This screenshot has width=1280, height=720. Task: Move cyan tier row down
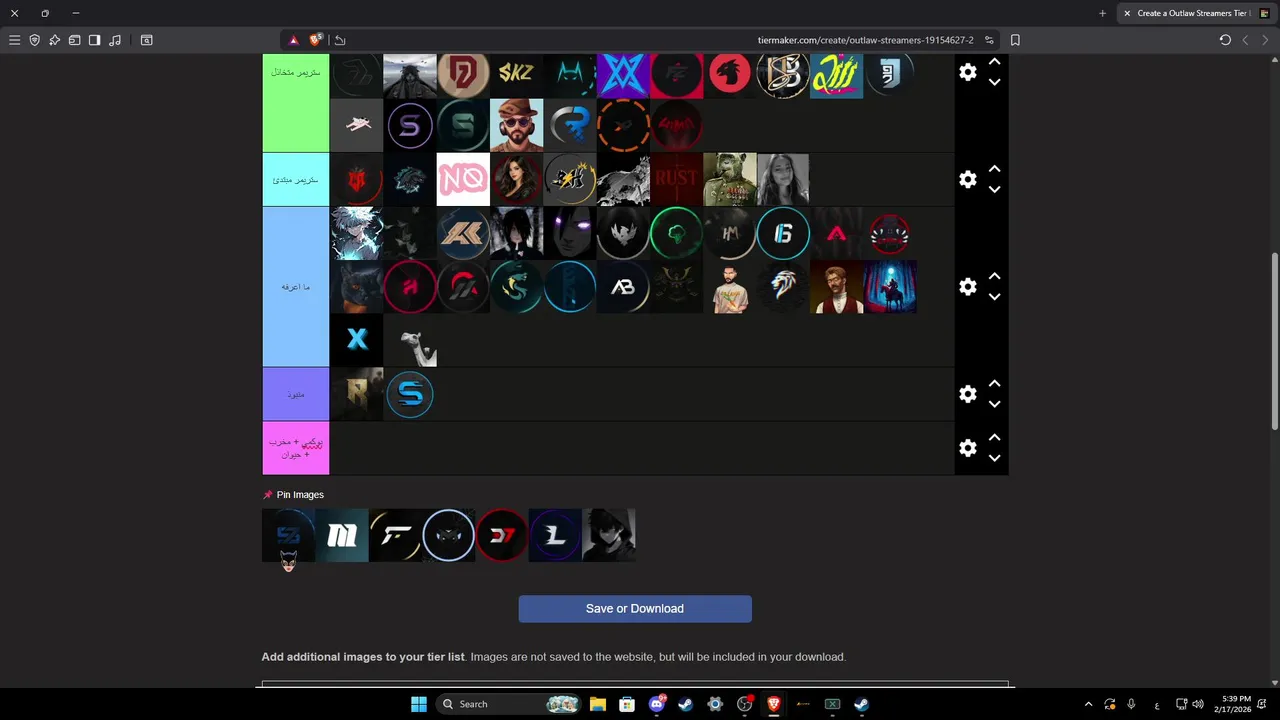(x=994, y=189)
